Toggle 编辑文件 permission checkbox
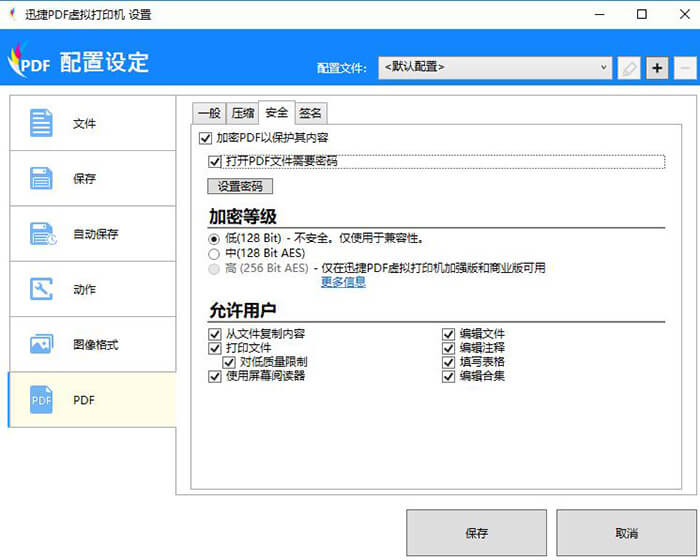 pyautogui.click(x=448, y=334)
